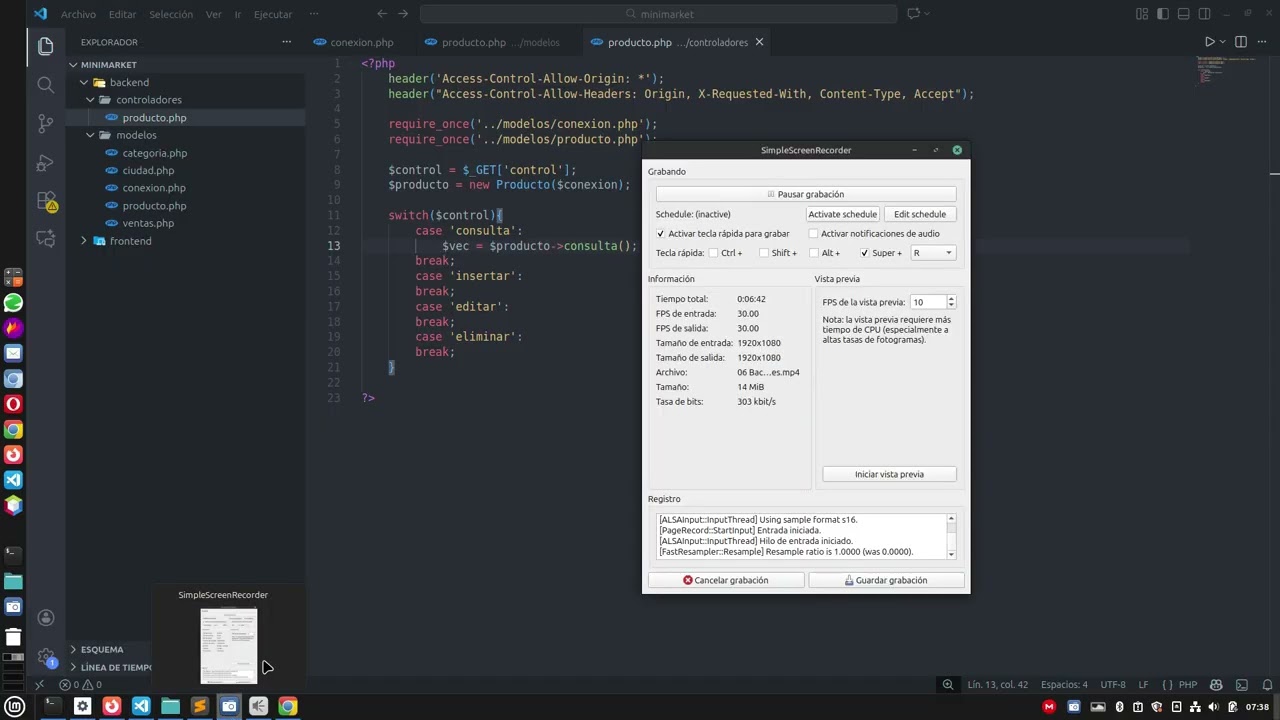
Task: Go forward with the navigation arrow
Action: click(x=403, y=14)
